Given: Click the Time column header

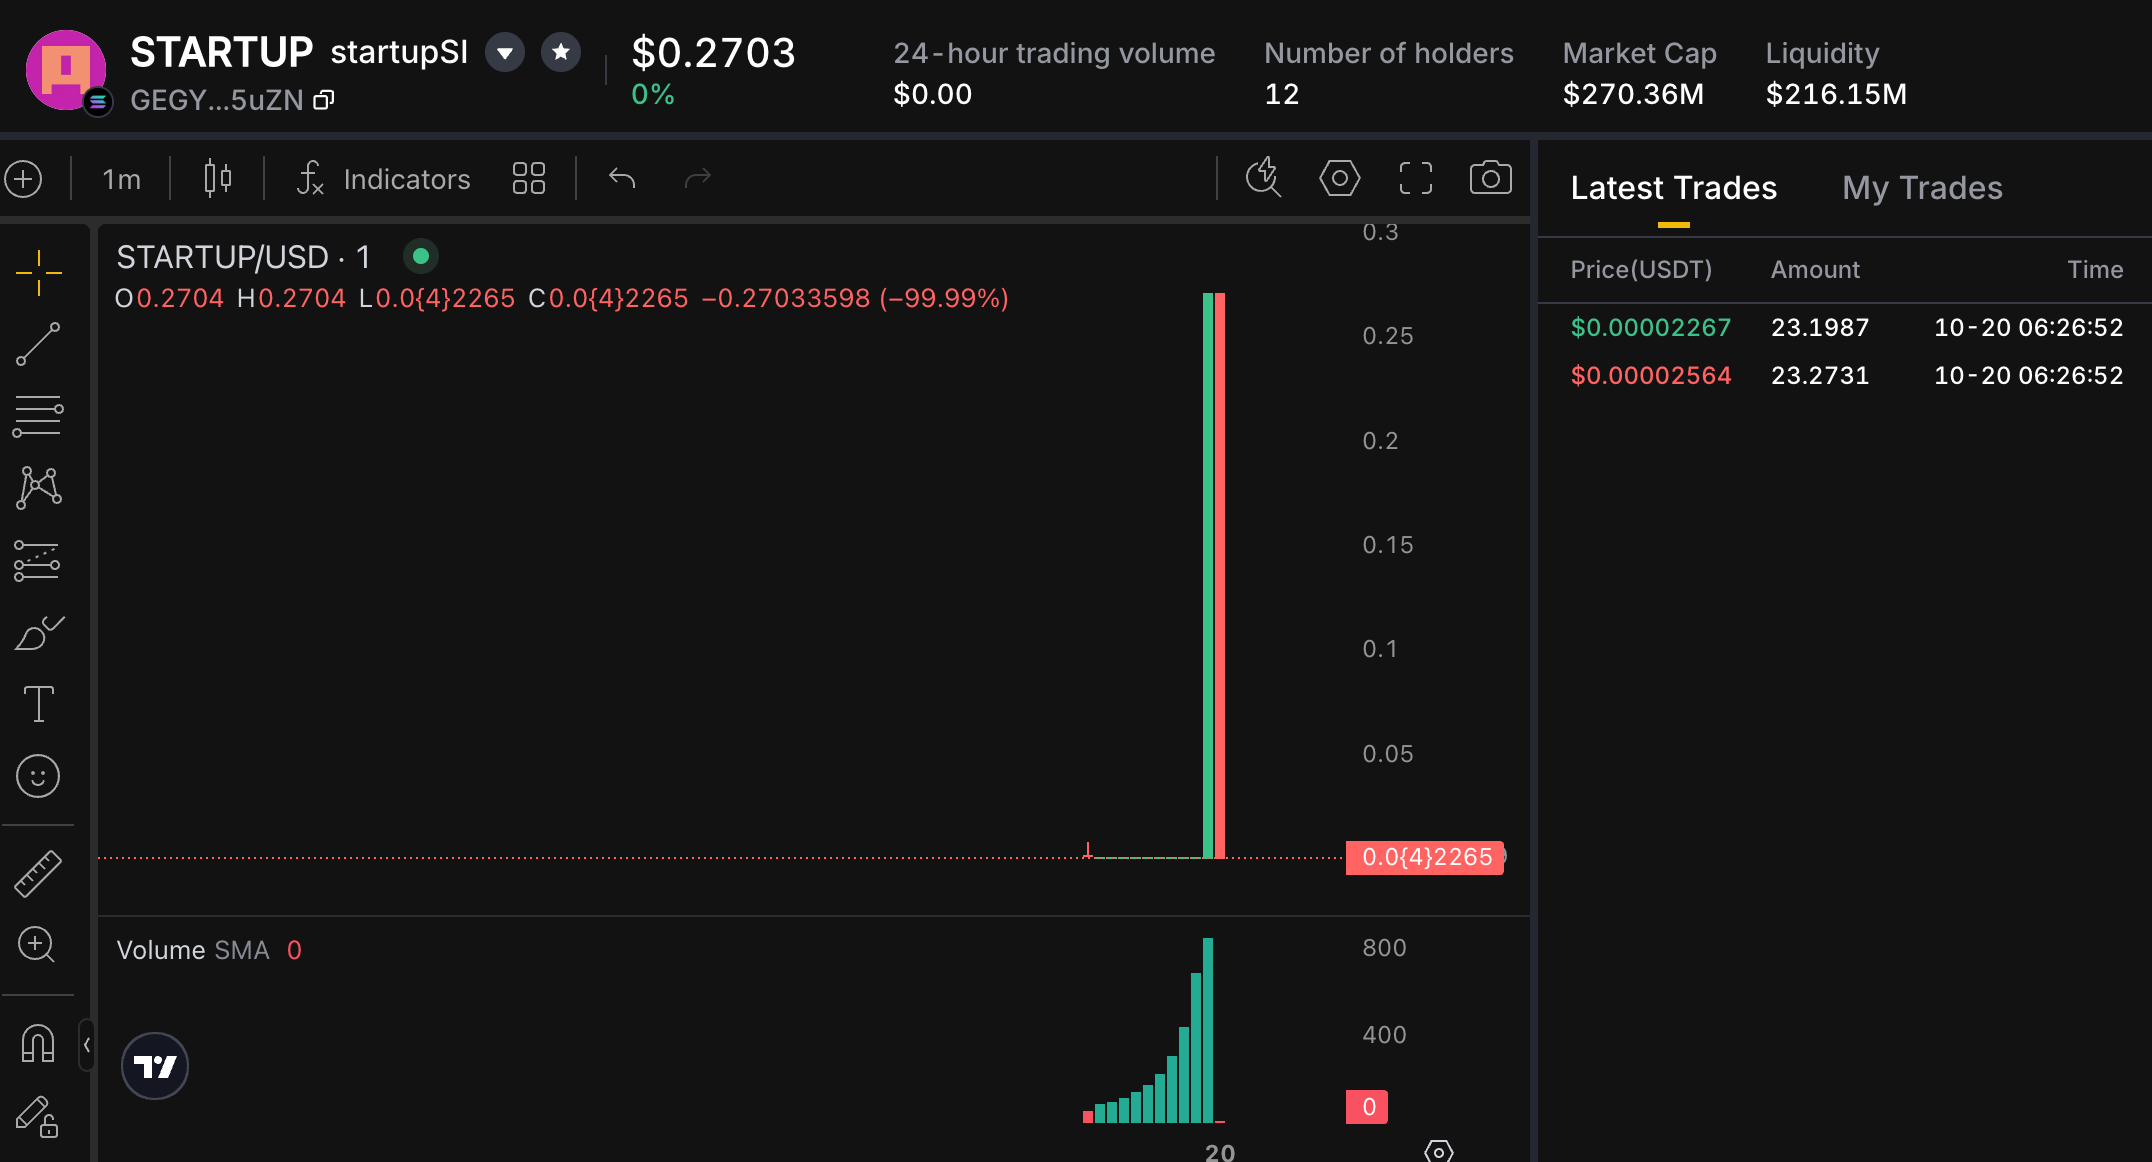Looking at the screenshot, I should [x=2095, y=270].
